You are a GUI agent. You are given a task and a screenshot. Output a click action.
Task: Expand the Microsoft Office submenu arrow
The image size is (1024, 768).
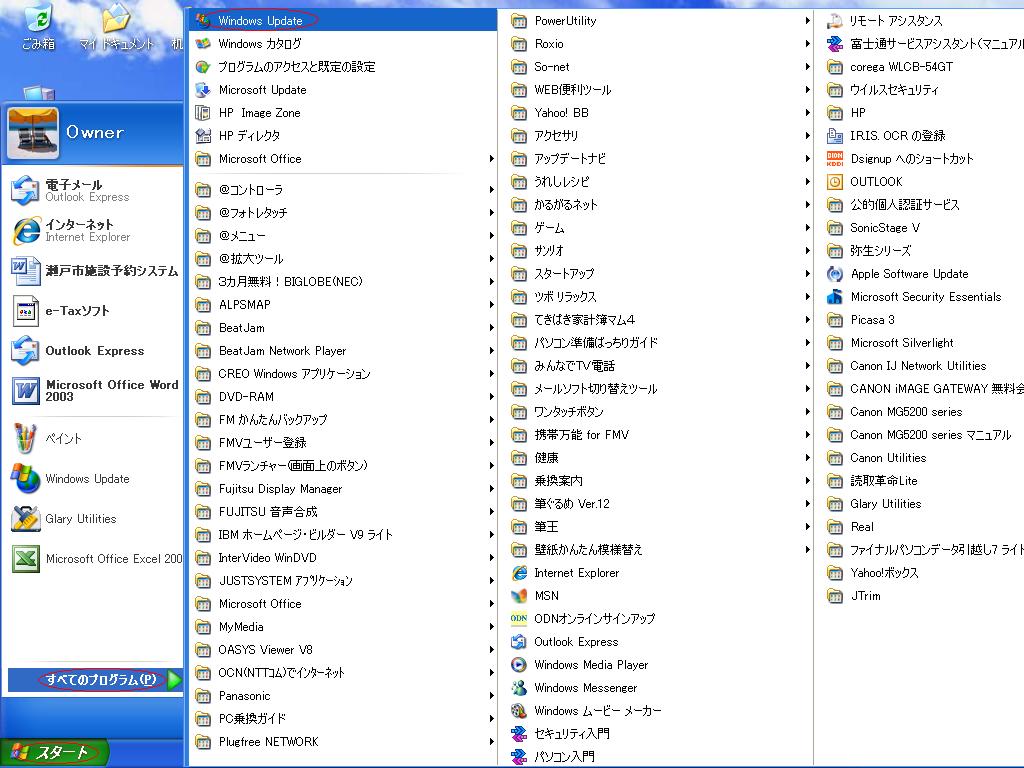492,159
